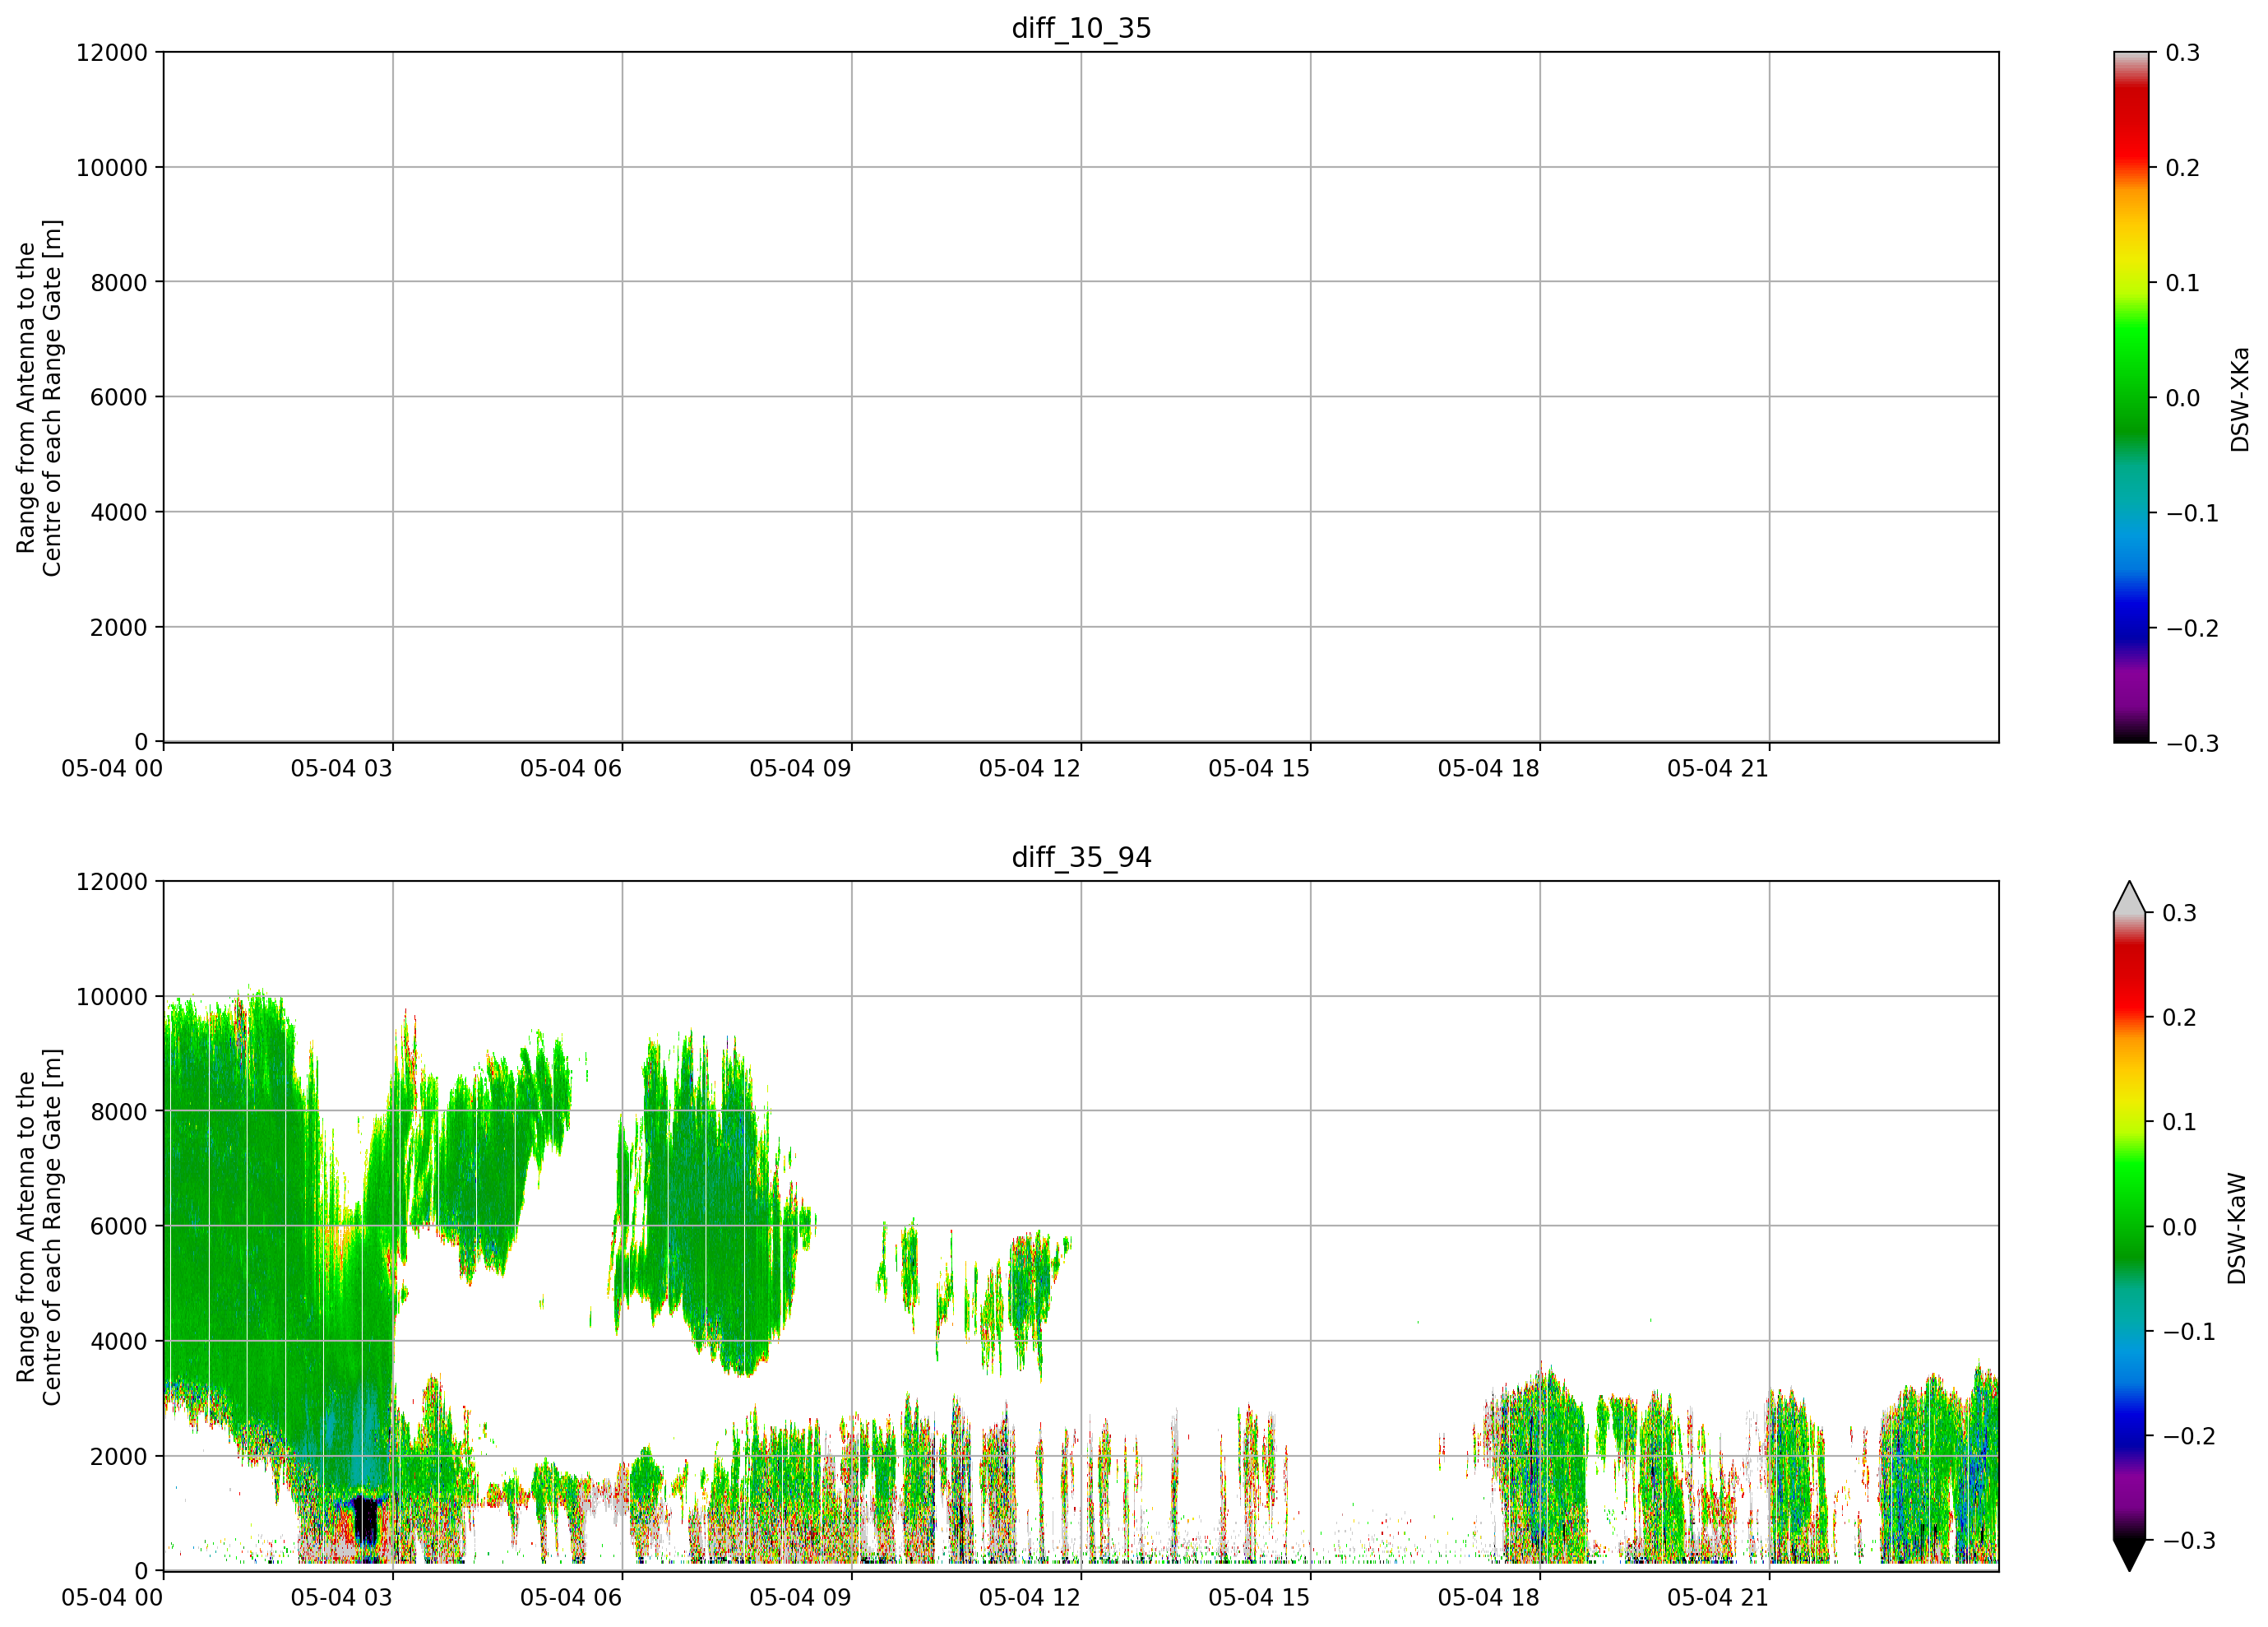The image size is (2268, 1627).
Task: Select the 12000 y-tick in diff_10_35 plot
Action: click(x=112, y=53)
